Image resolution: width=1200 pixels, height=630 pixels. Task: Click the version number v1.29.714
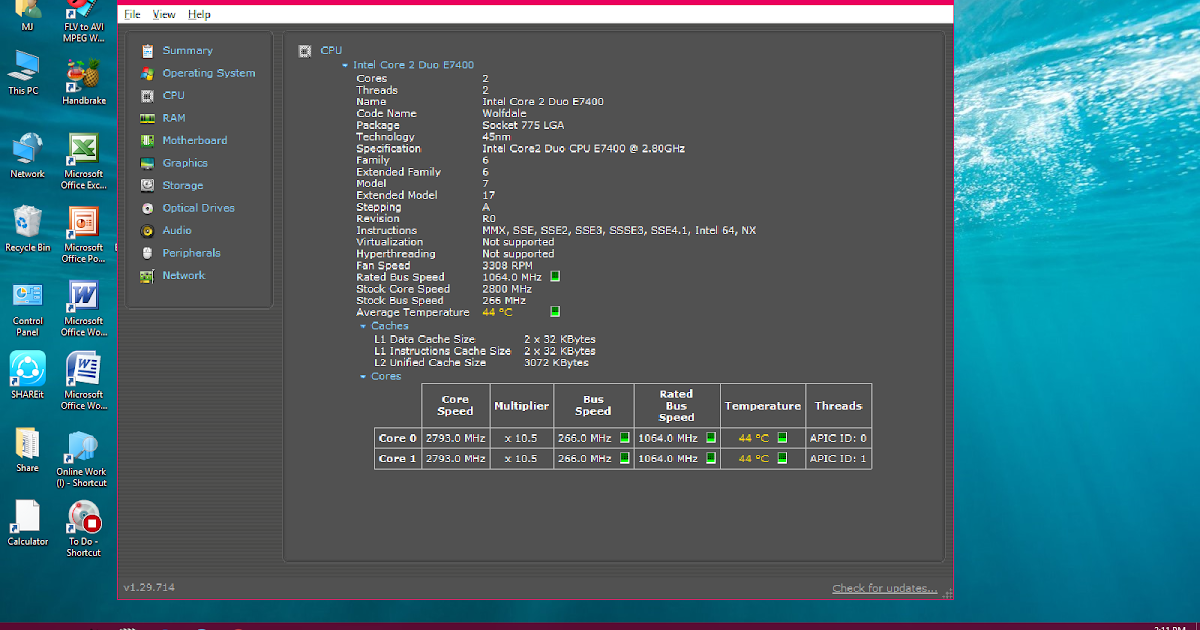tap(149, 587)
